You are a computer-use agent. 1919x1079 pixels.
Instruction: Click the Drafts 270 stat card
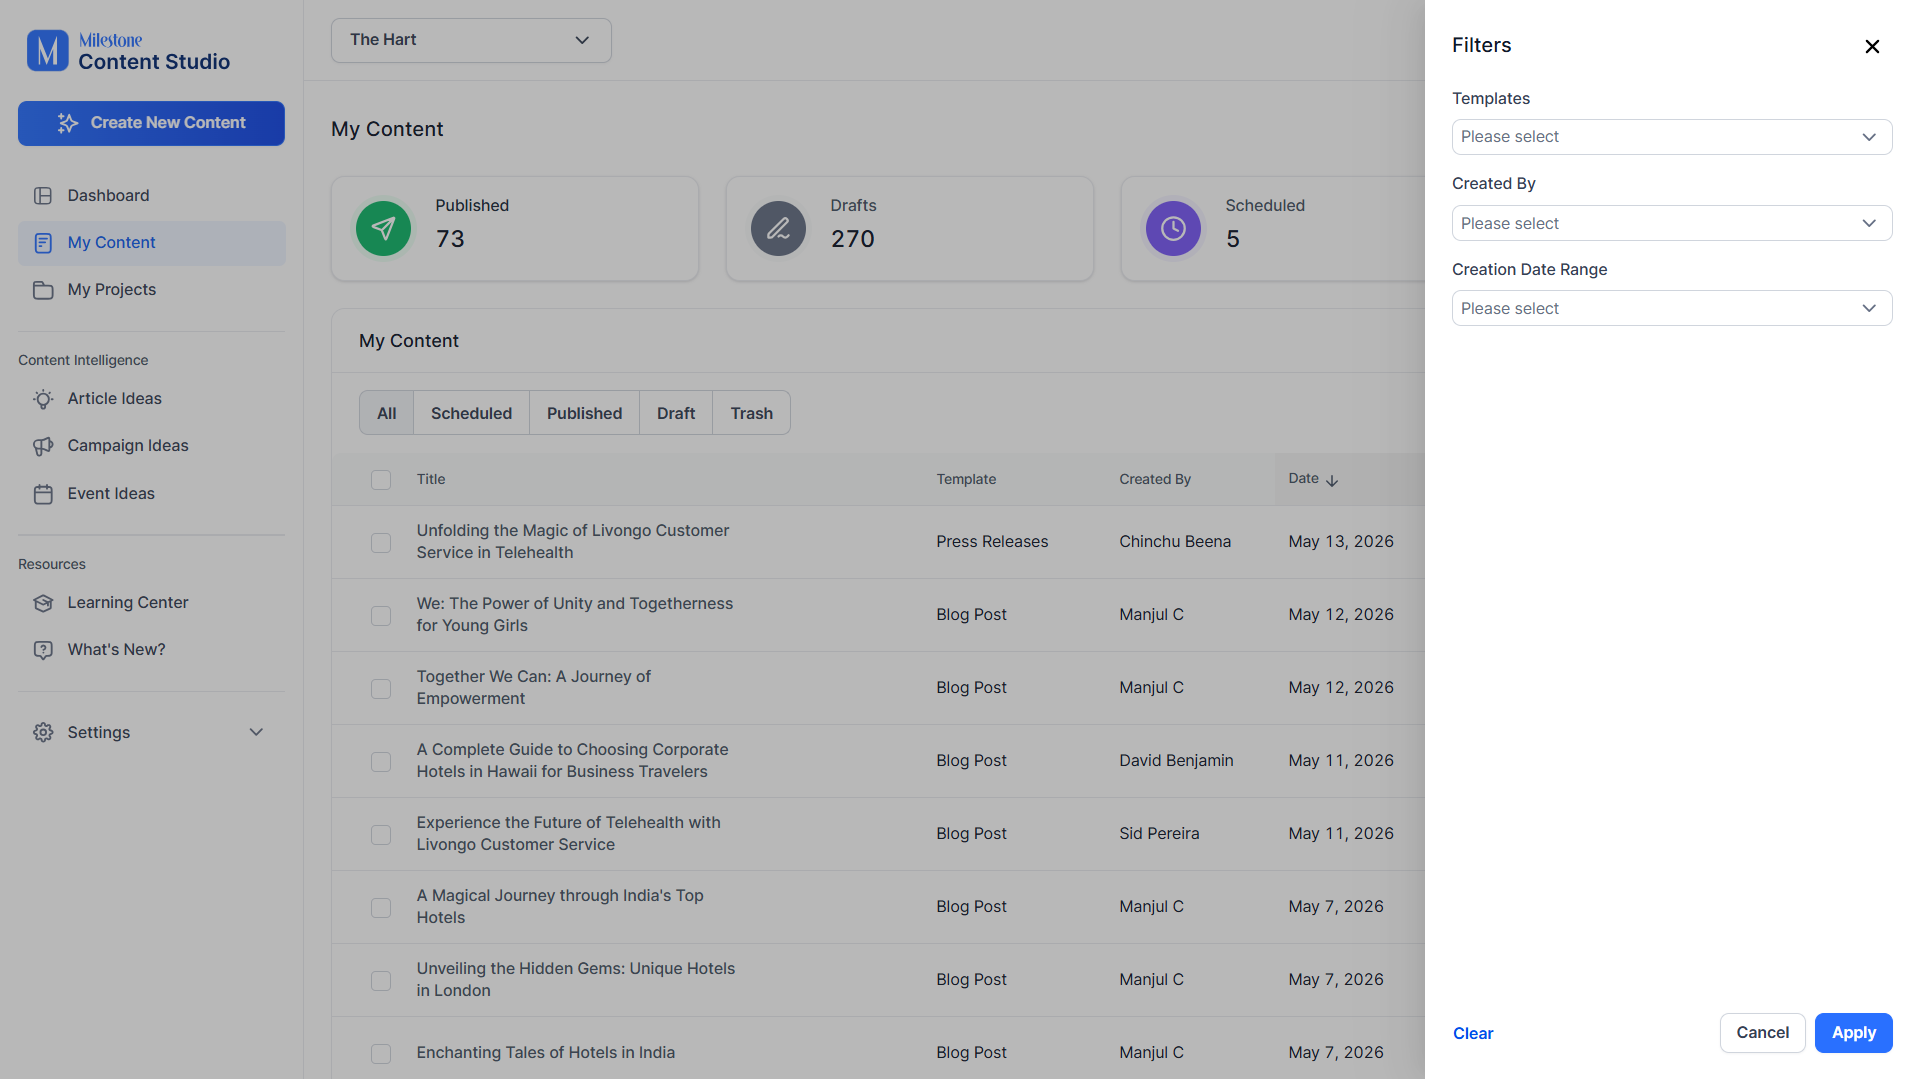909,229
